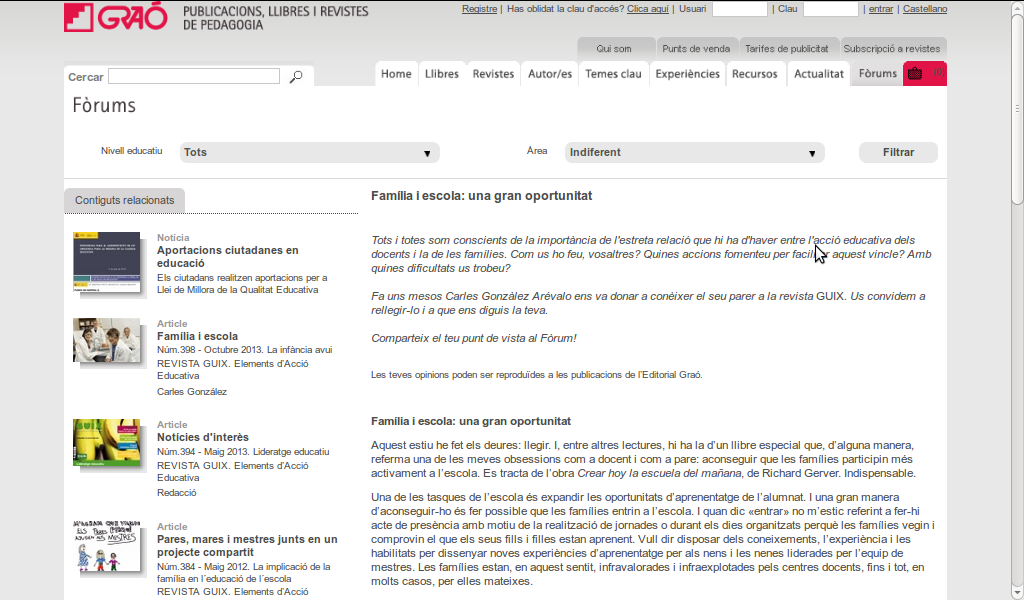Open the Qui som page
The image size is (1024, 600).
(614, 48)
